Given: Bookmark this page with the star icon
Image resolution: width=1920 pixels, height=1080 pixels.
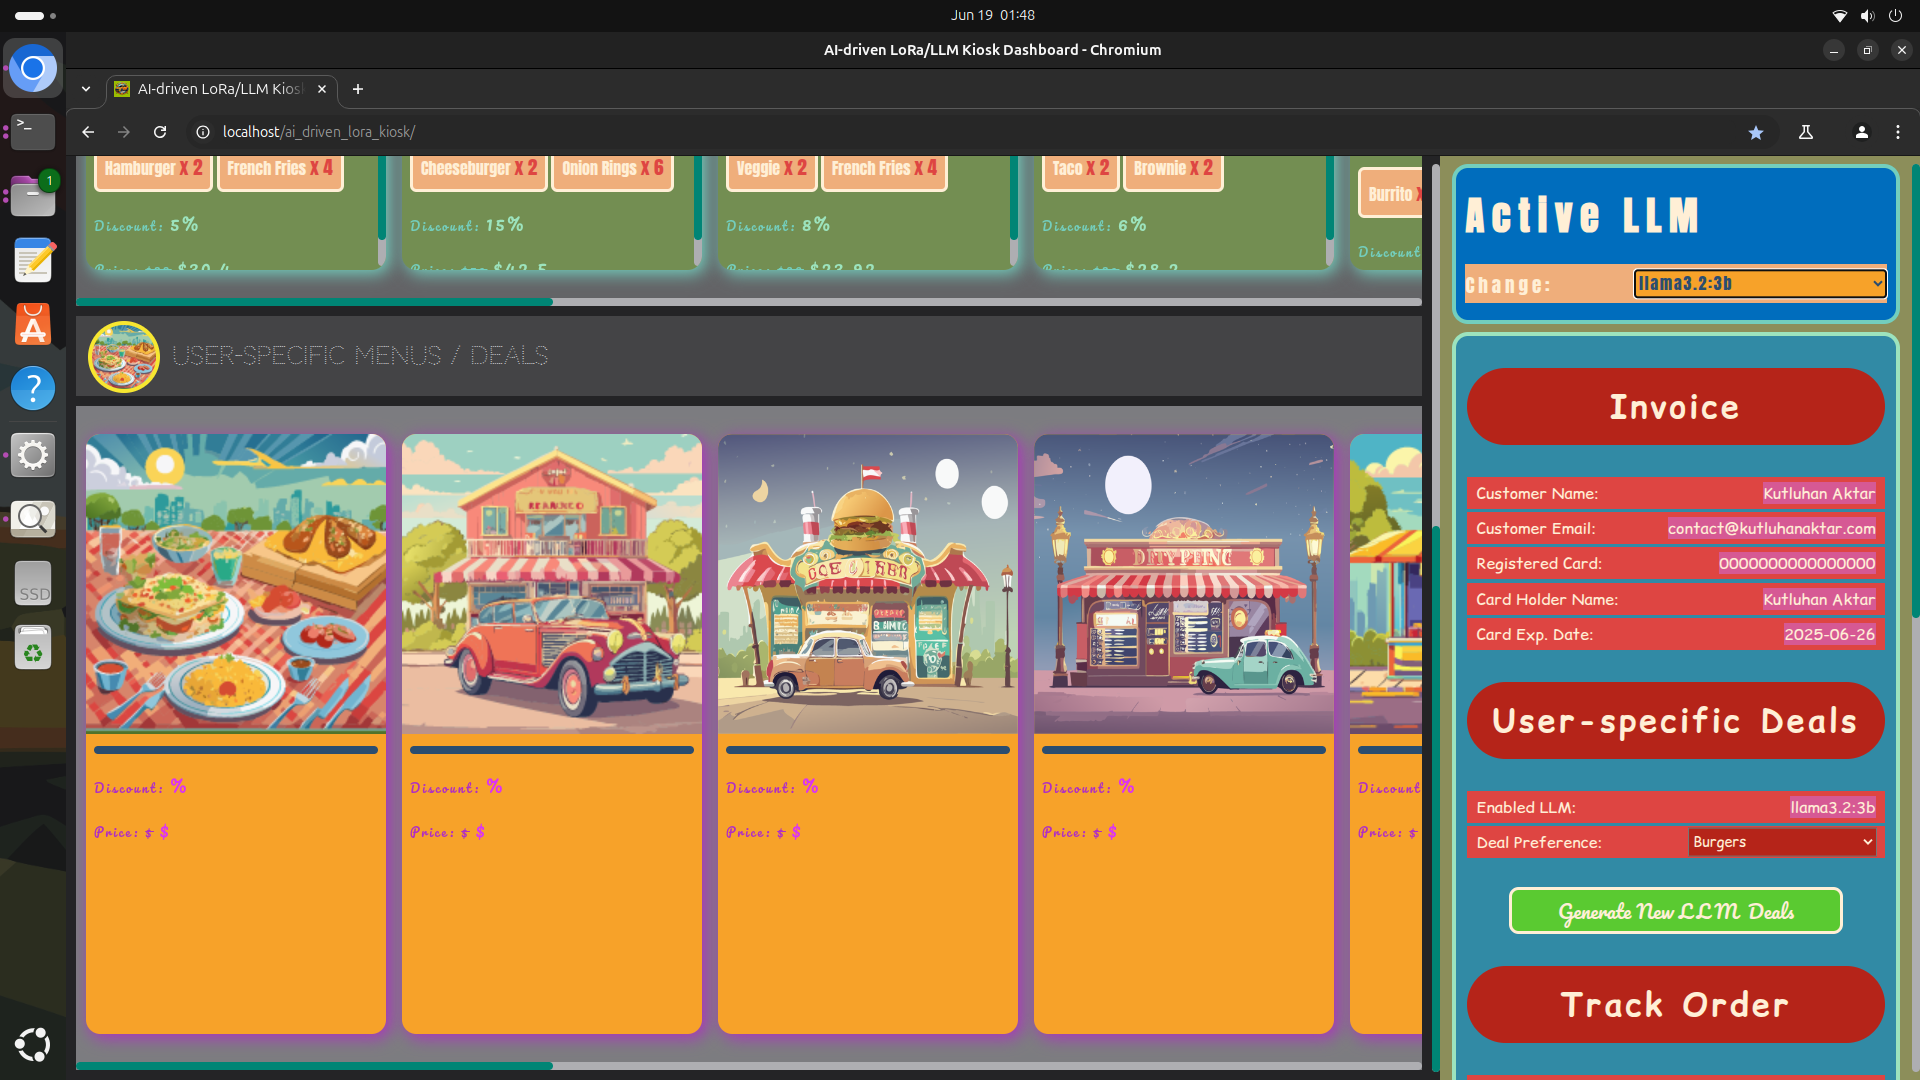Looking at the screenshot, I should tap(1756, 132).
